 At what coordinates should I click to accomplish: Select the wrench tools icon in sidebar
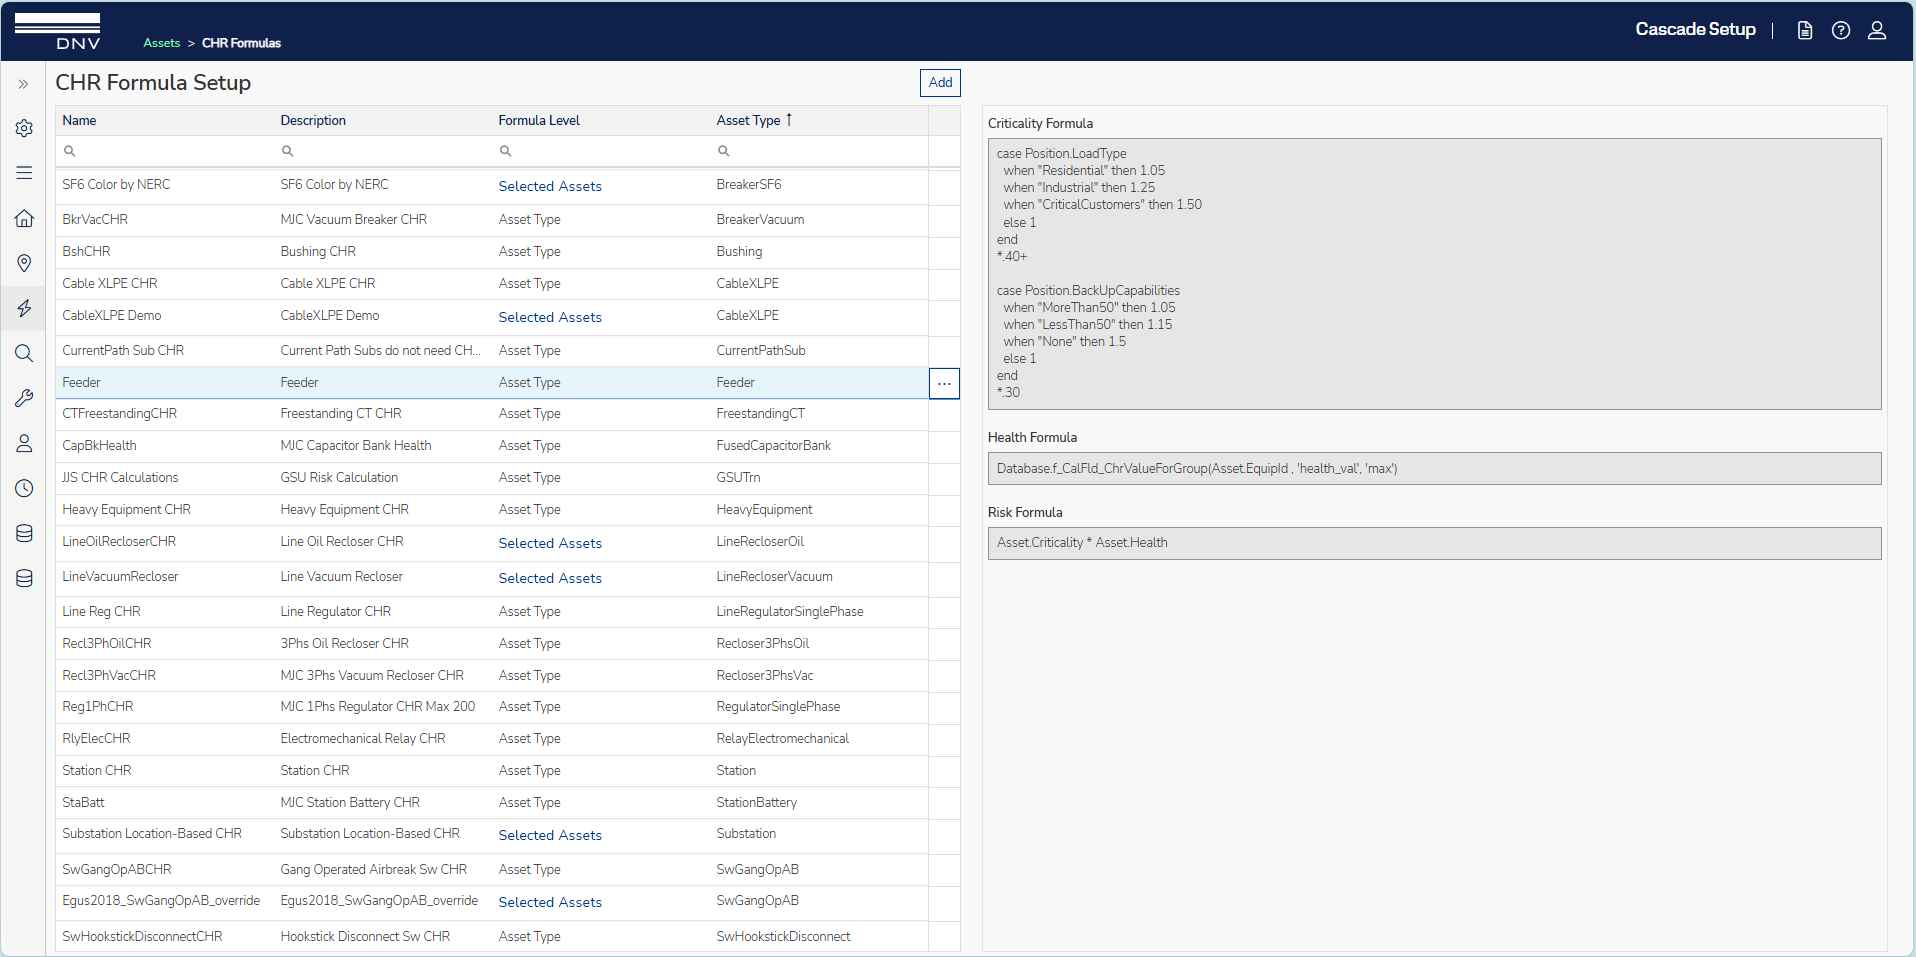point(24,398)
